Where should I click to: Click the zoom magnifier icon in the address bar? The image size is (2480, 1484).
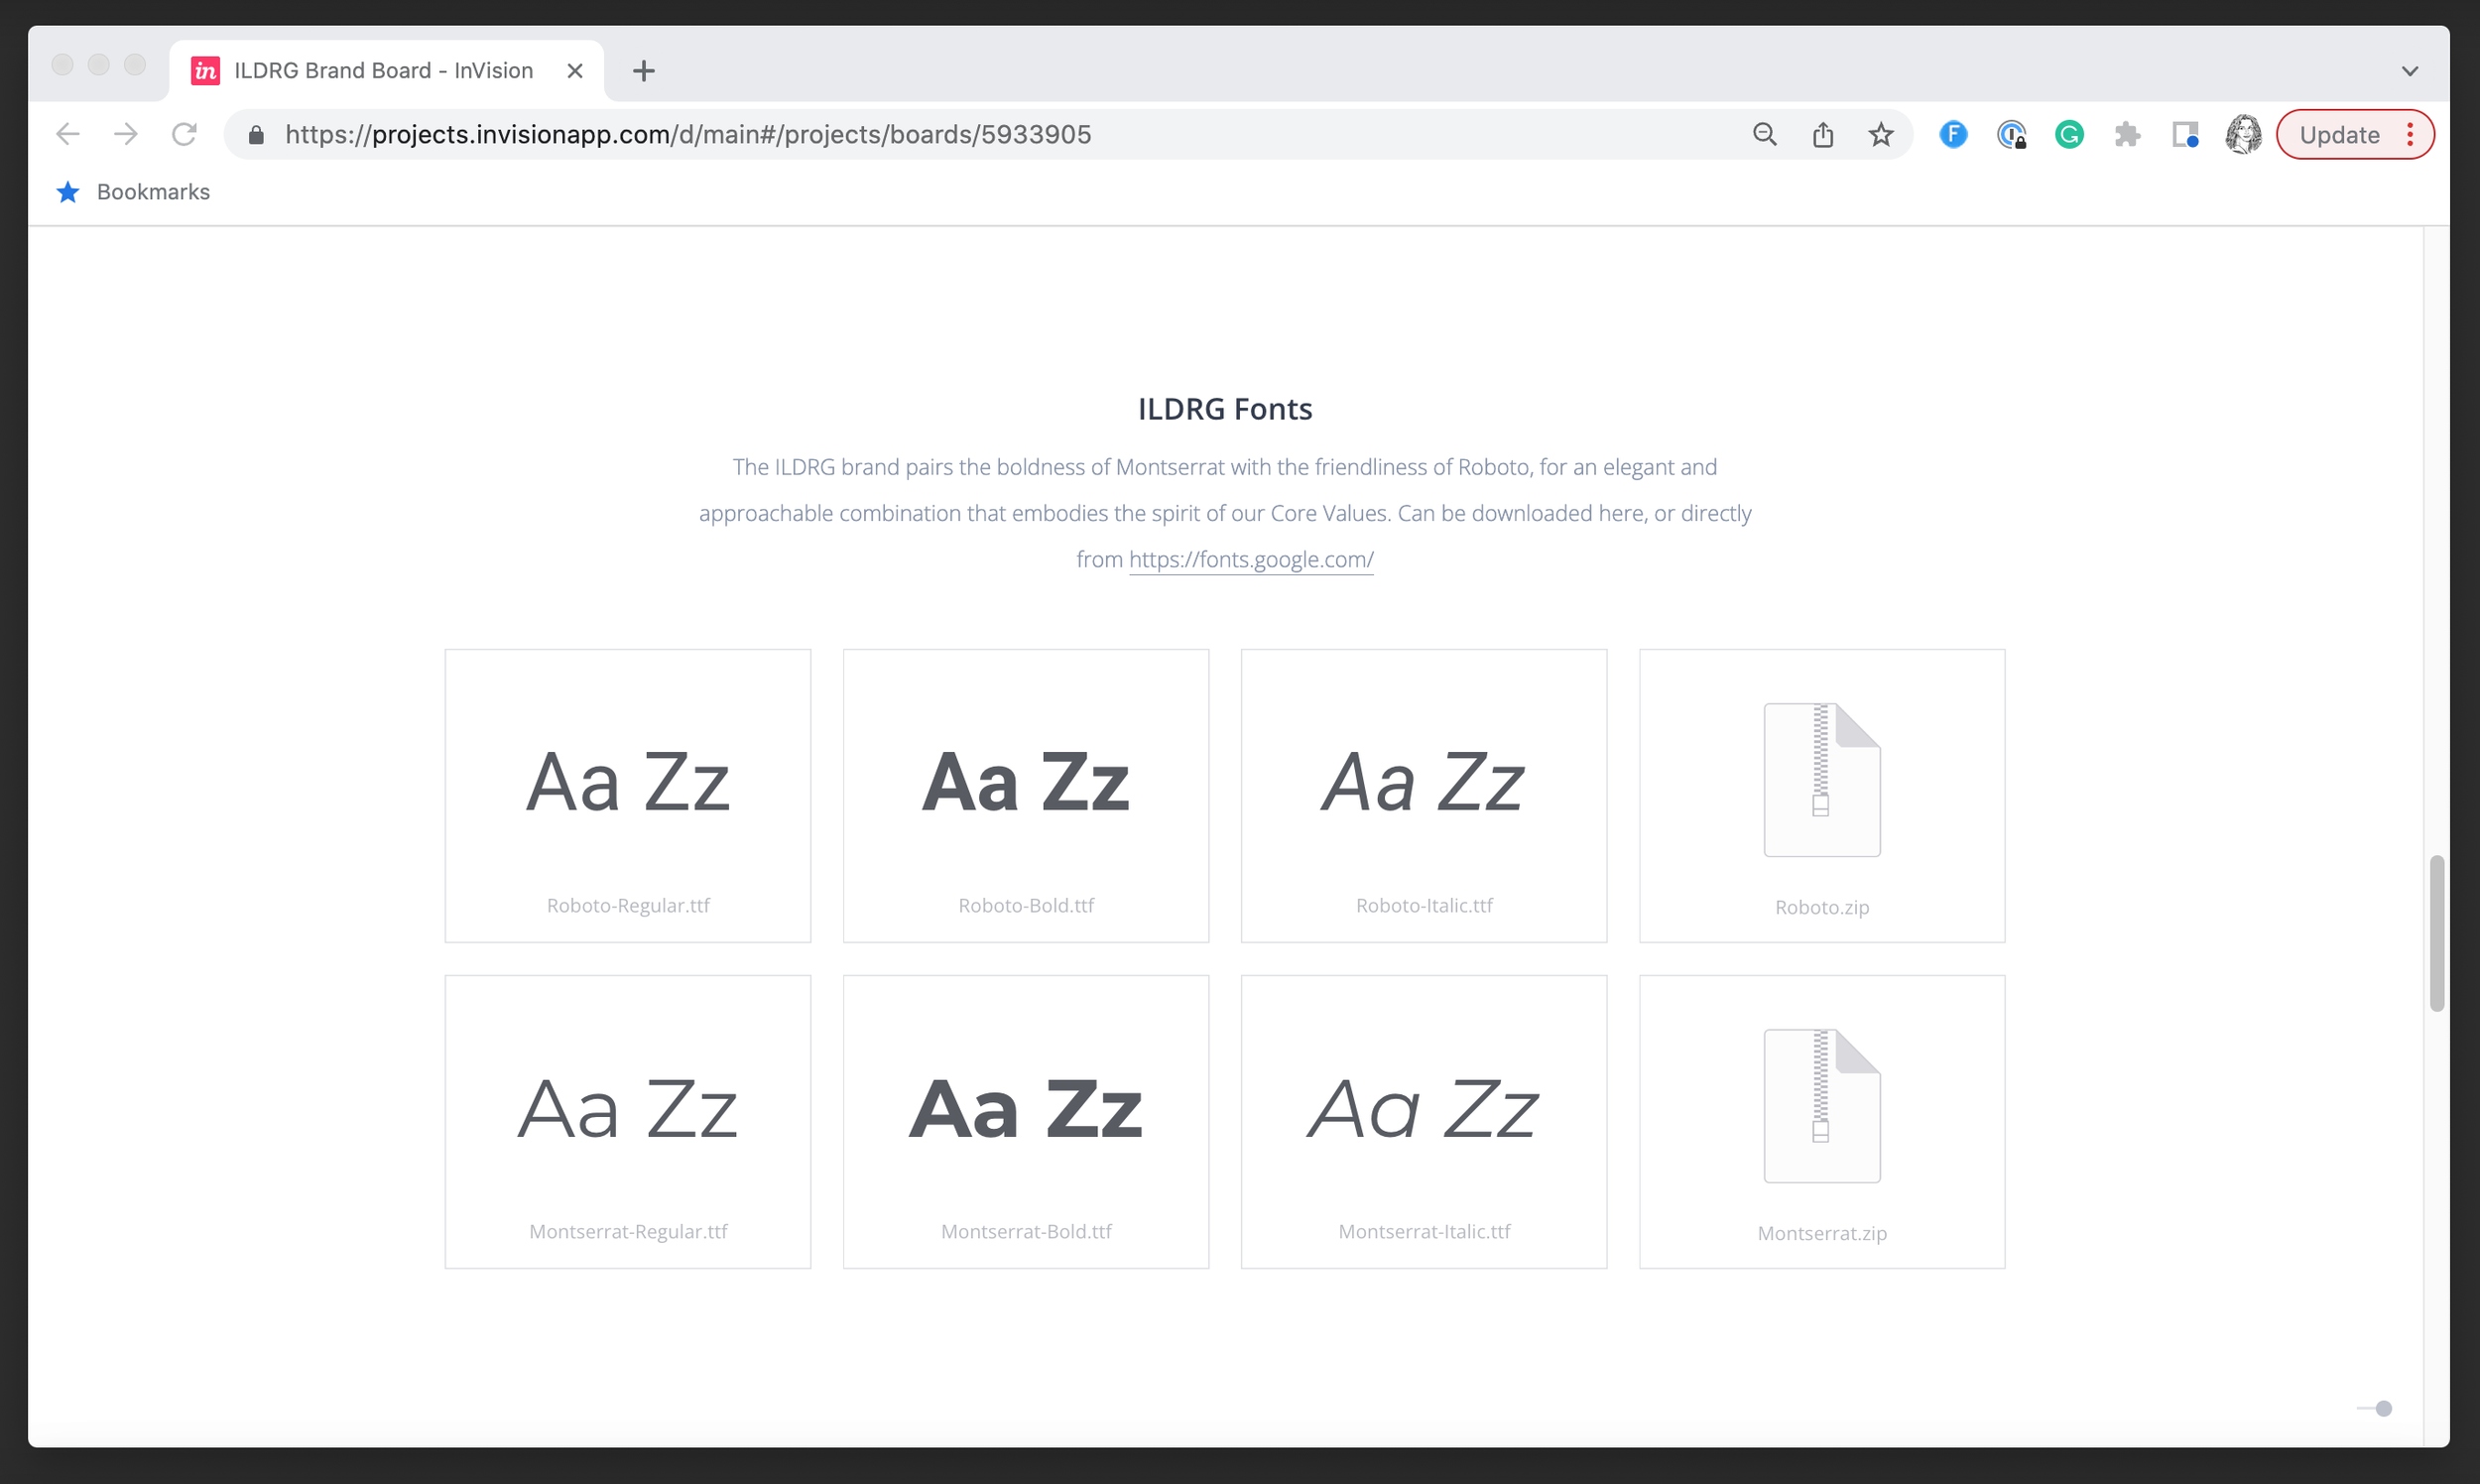1764,135
